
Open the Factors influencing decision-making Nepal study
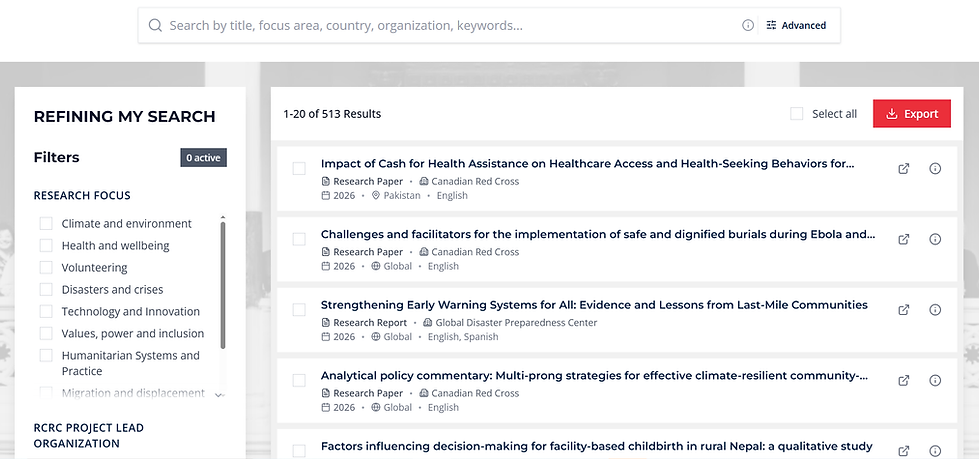click(596, 447)
